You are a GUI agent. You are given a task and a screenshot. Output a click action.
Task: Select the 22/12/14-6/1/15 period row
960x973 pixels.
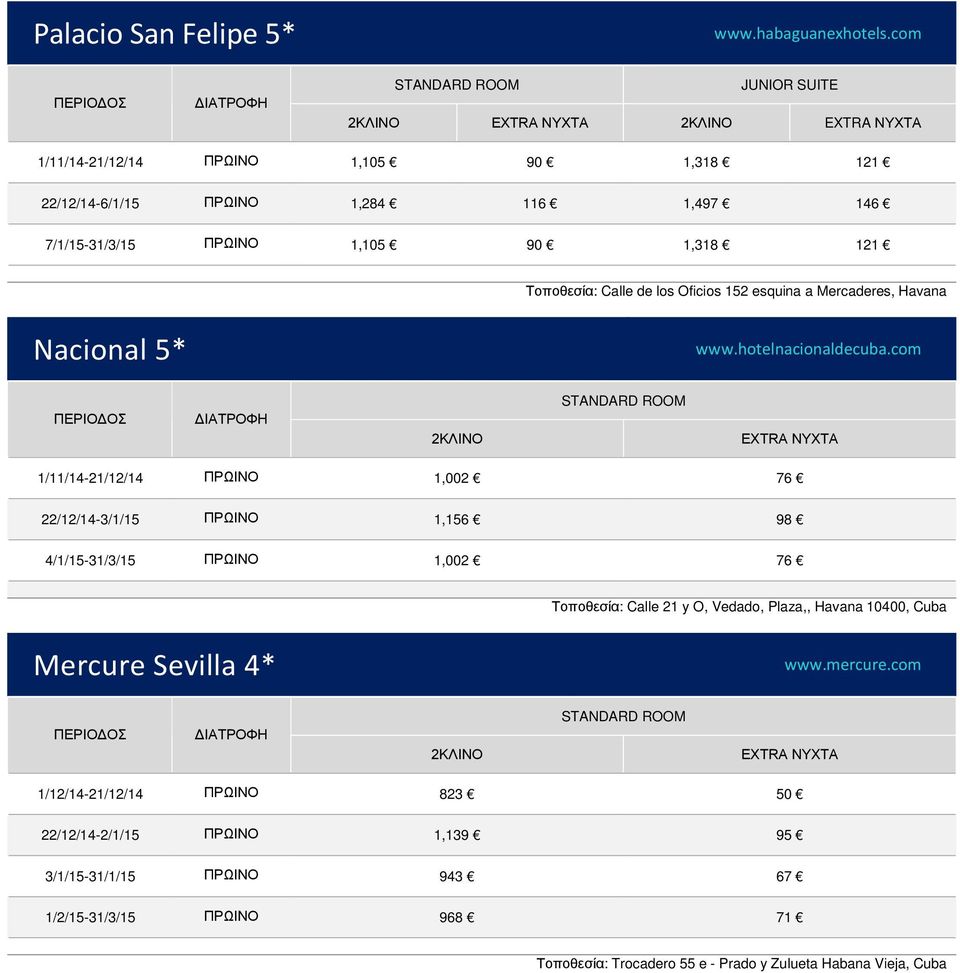(x=482, y=204)
